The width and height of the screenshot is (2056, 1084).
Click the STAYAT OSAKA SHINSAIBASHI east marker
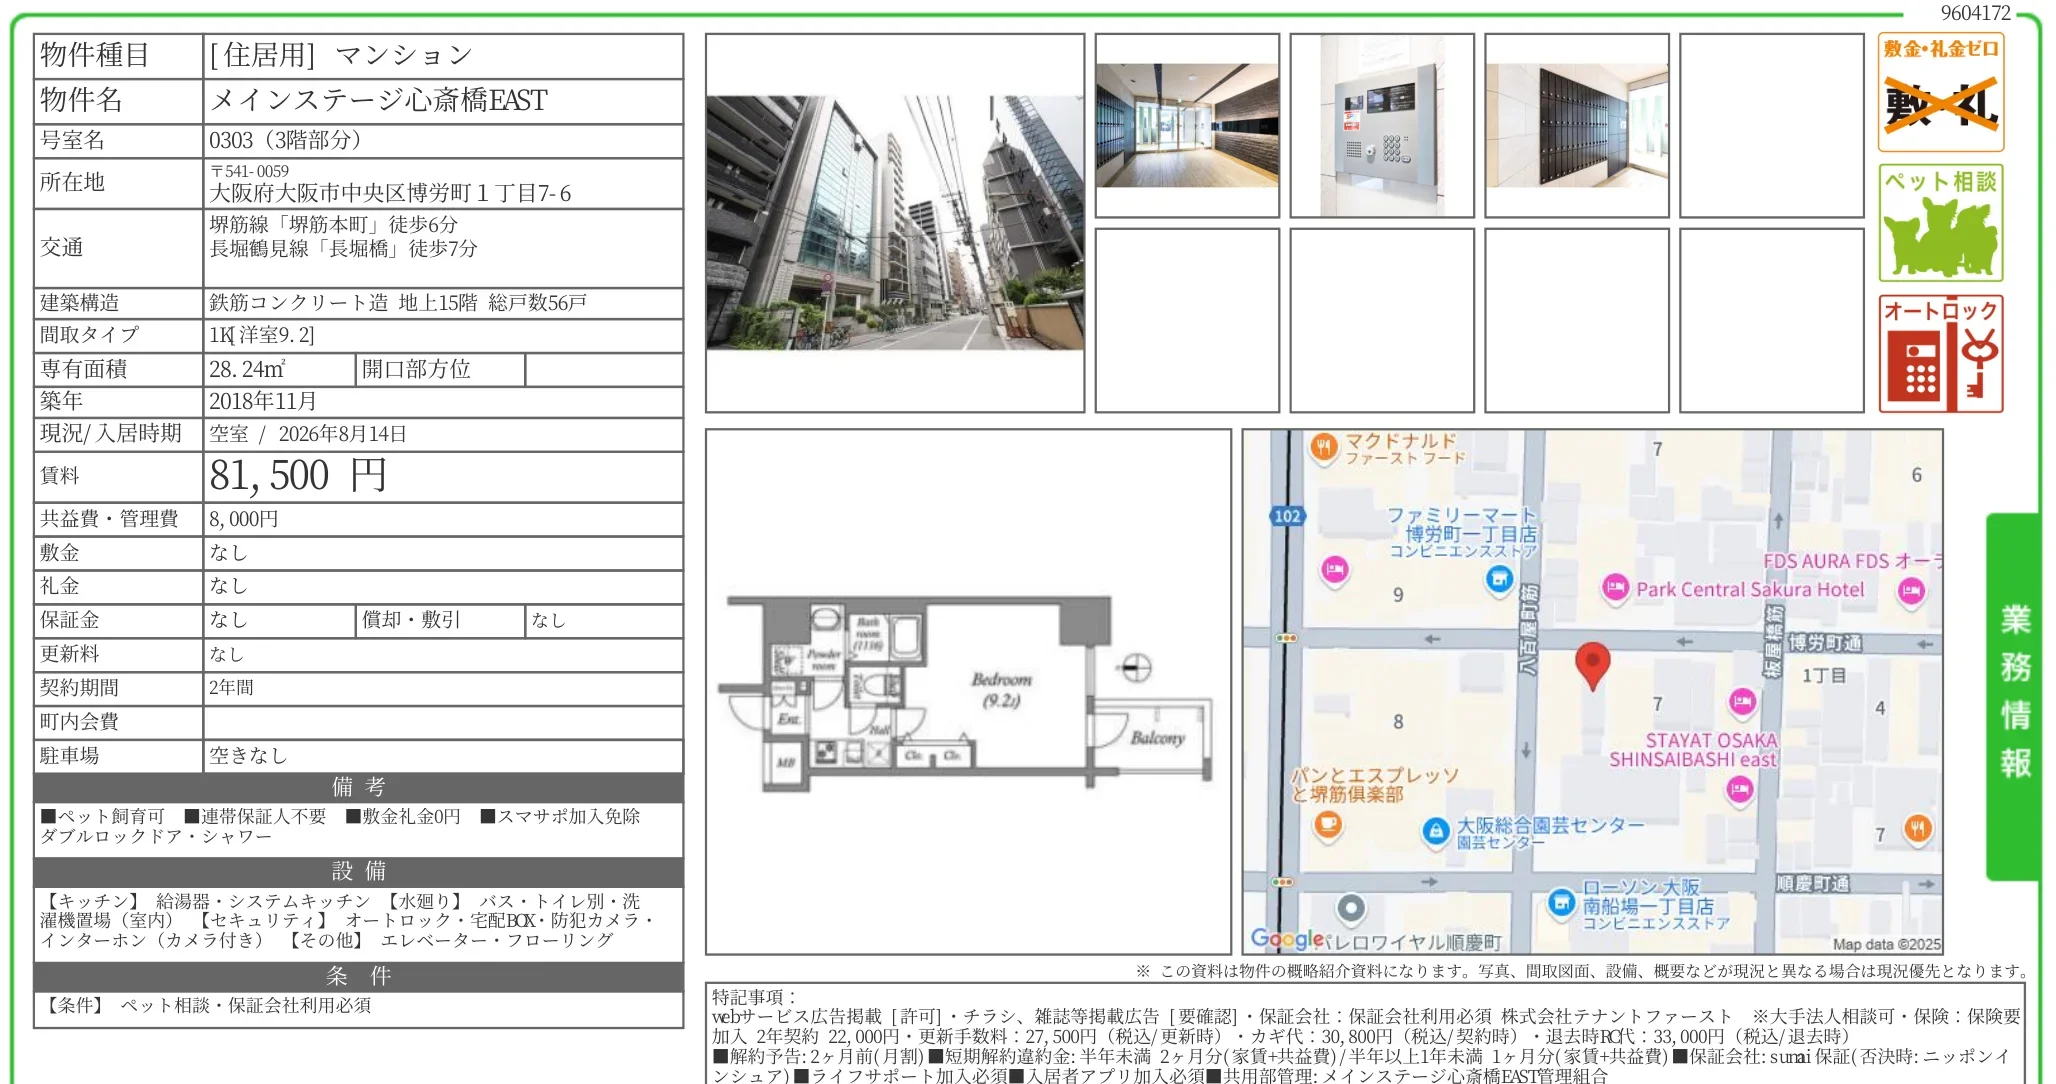(x=1742, y=702)
